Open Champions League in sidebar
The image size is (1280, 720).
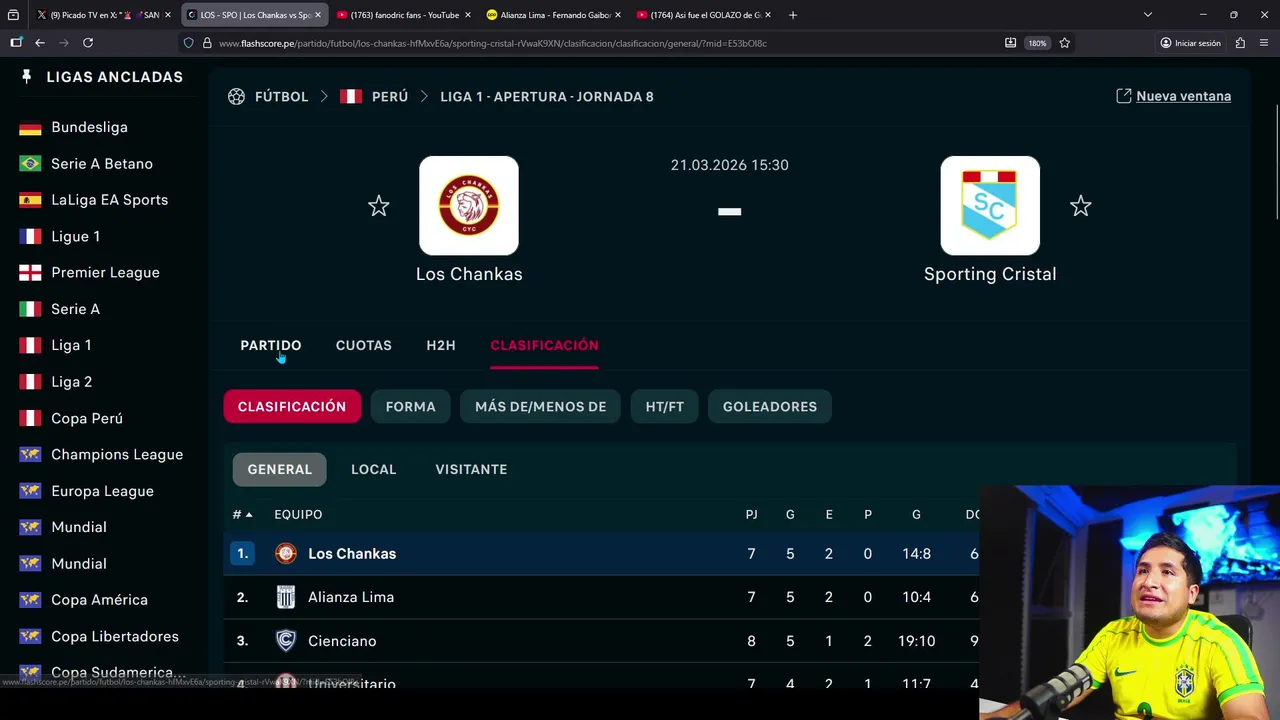coord(117,455)
